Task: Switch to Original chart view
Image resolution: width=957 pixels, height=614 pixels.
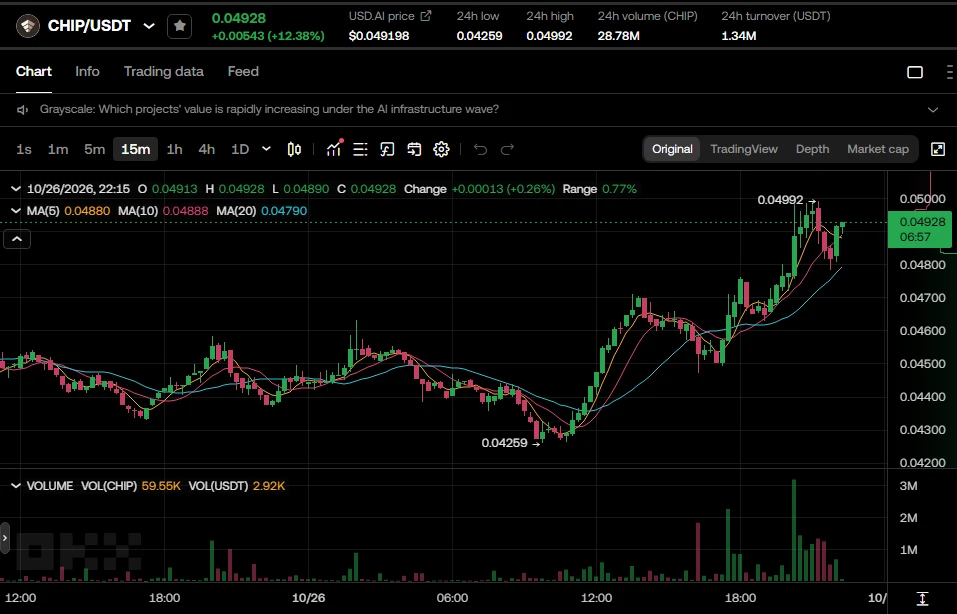Action: pyautogui.click(x=672, y=149)
